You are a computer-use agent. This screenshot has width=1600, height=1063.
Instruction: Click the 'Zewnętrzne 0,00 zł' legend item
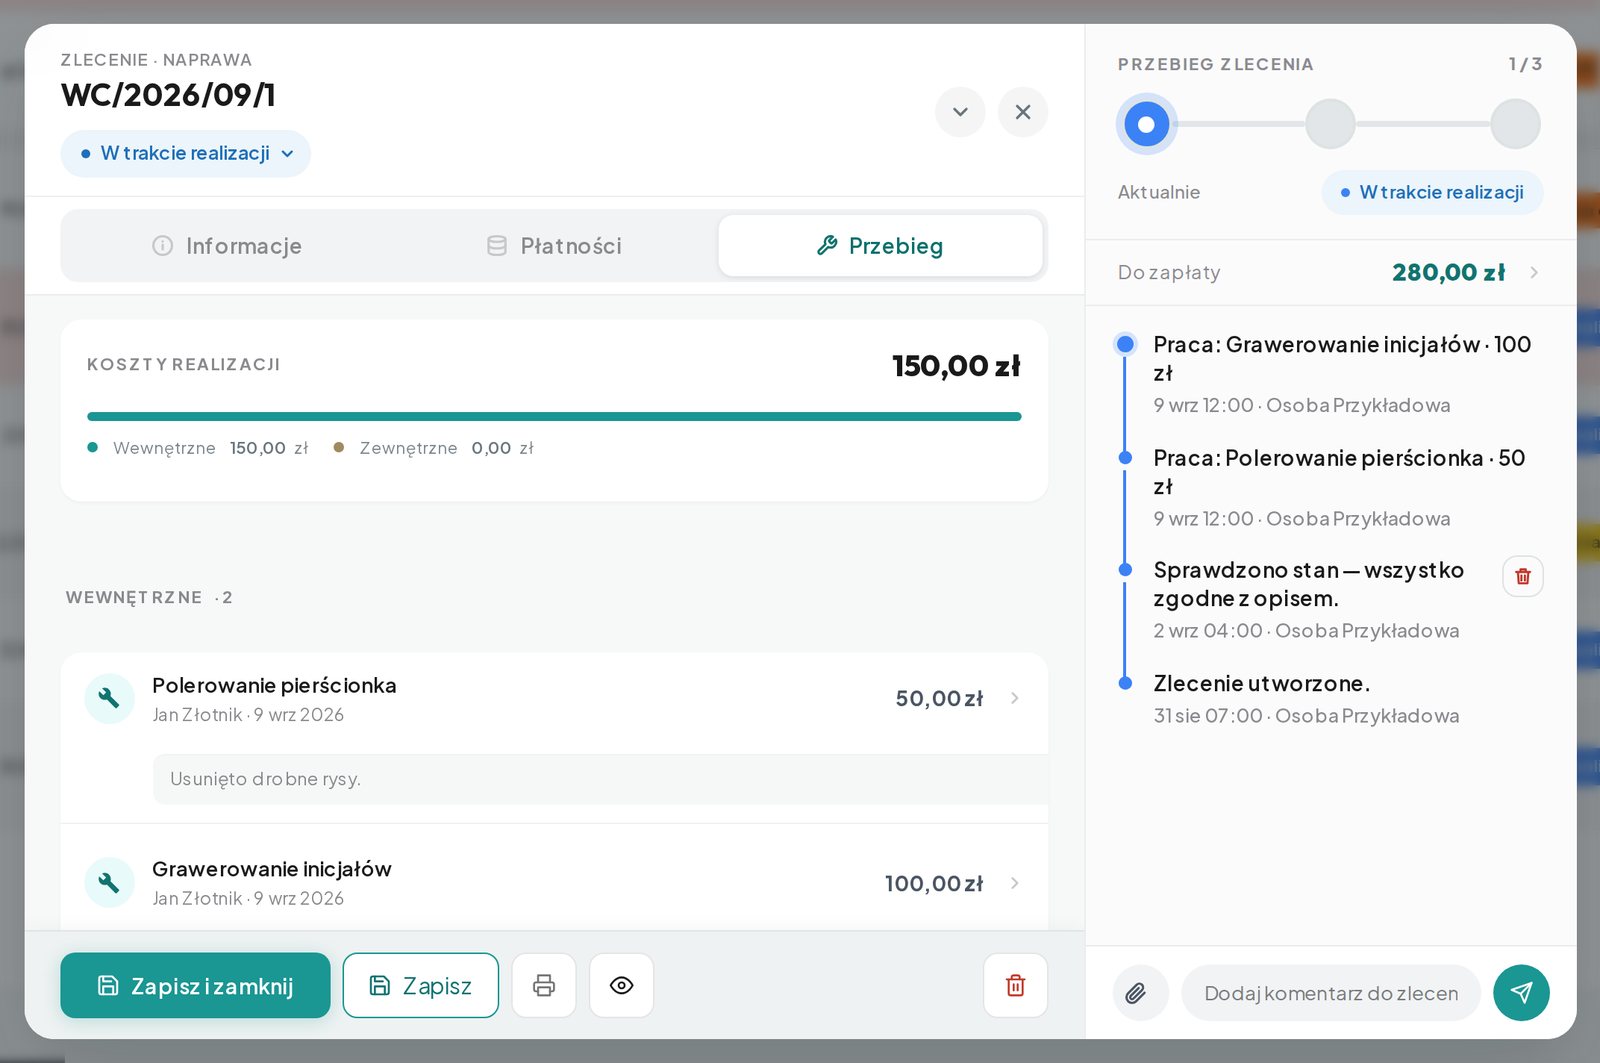434,448
